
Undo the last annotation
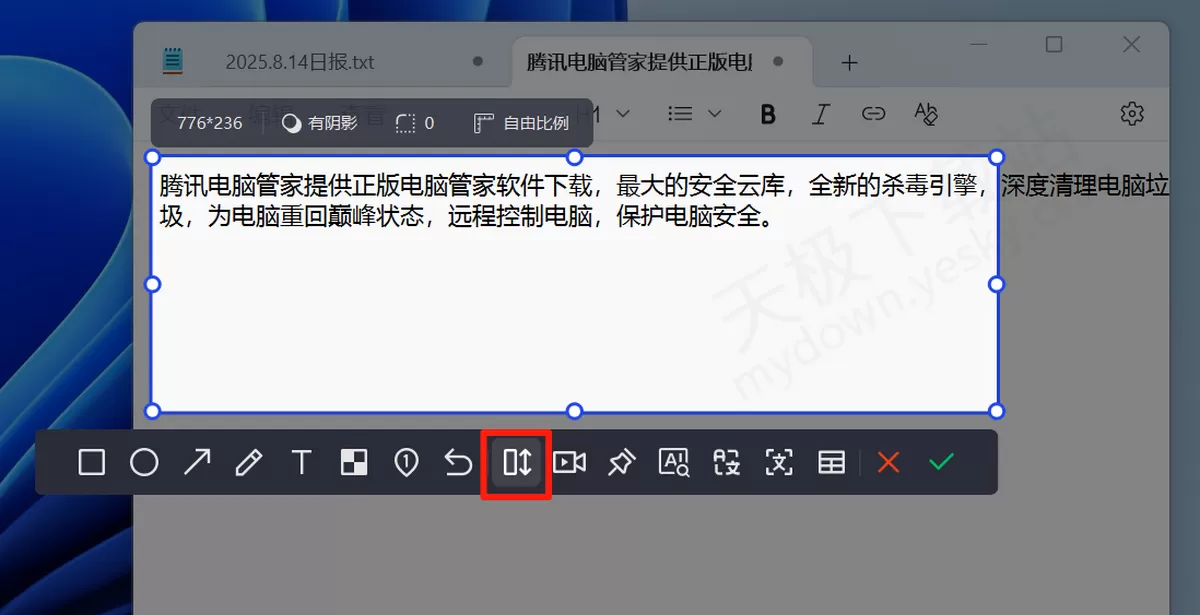(x=458, y=462)
